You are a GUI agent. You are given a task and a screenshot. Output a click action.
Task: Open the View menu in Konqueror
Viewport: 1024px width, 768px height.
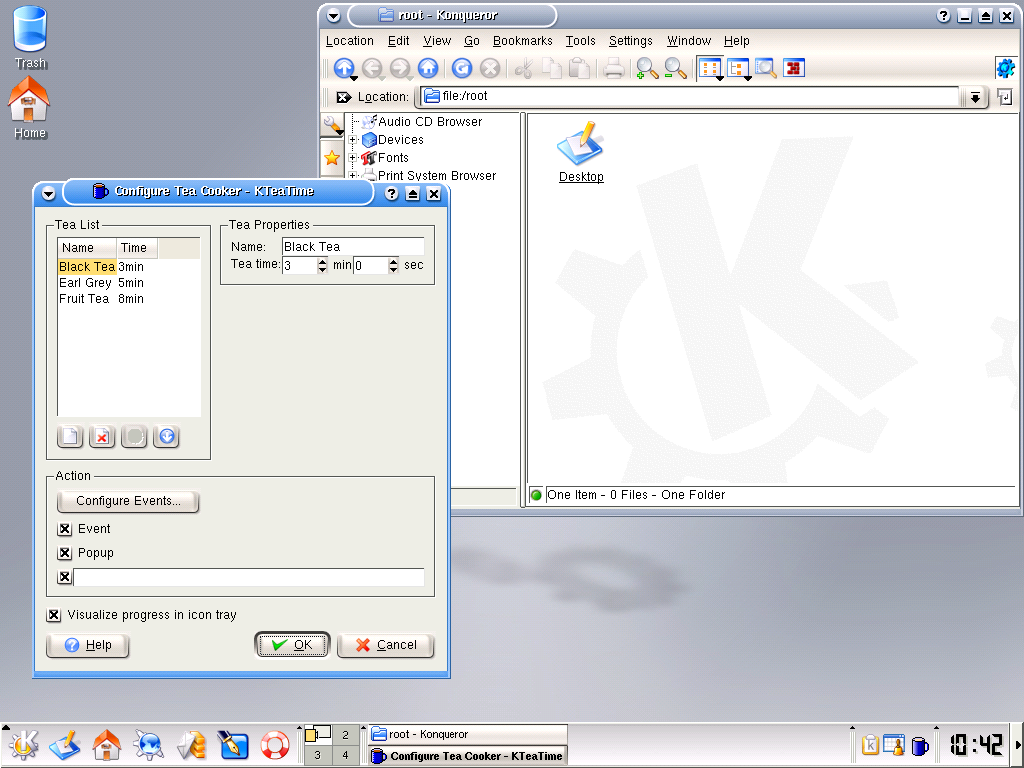click(x=437, y=41)
